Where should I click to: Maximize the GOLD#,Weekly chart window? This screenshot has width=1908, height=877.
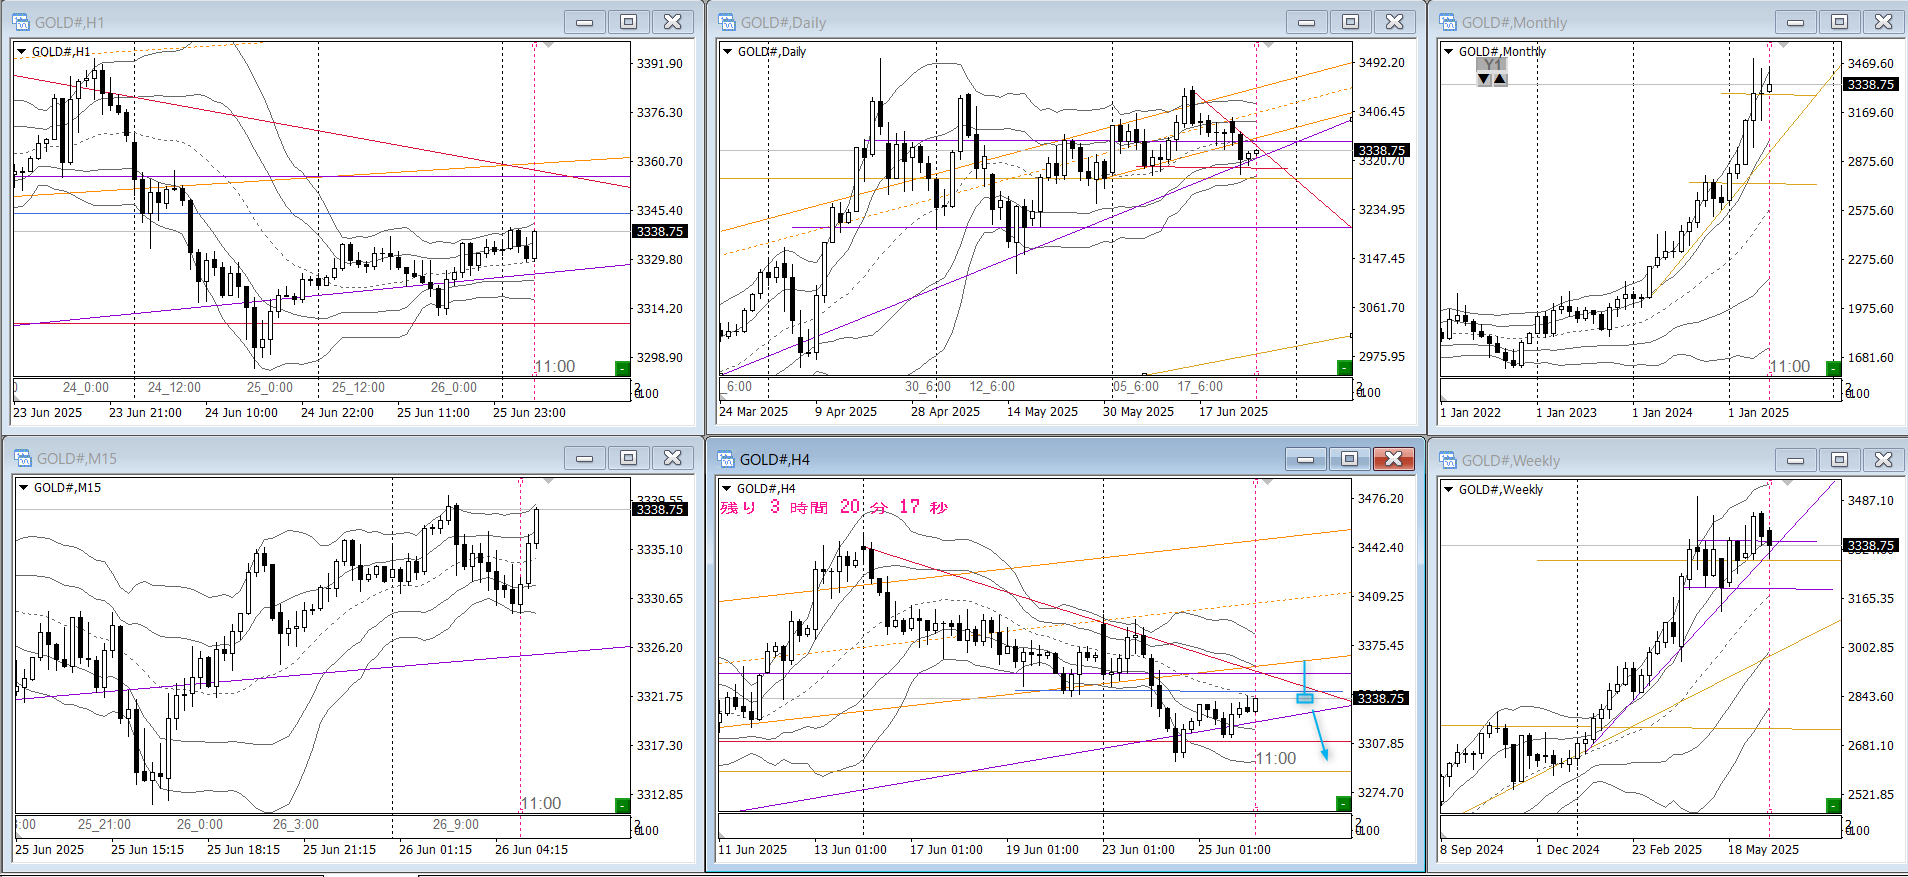(x=1840, y=460)
